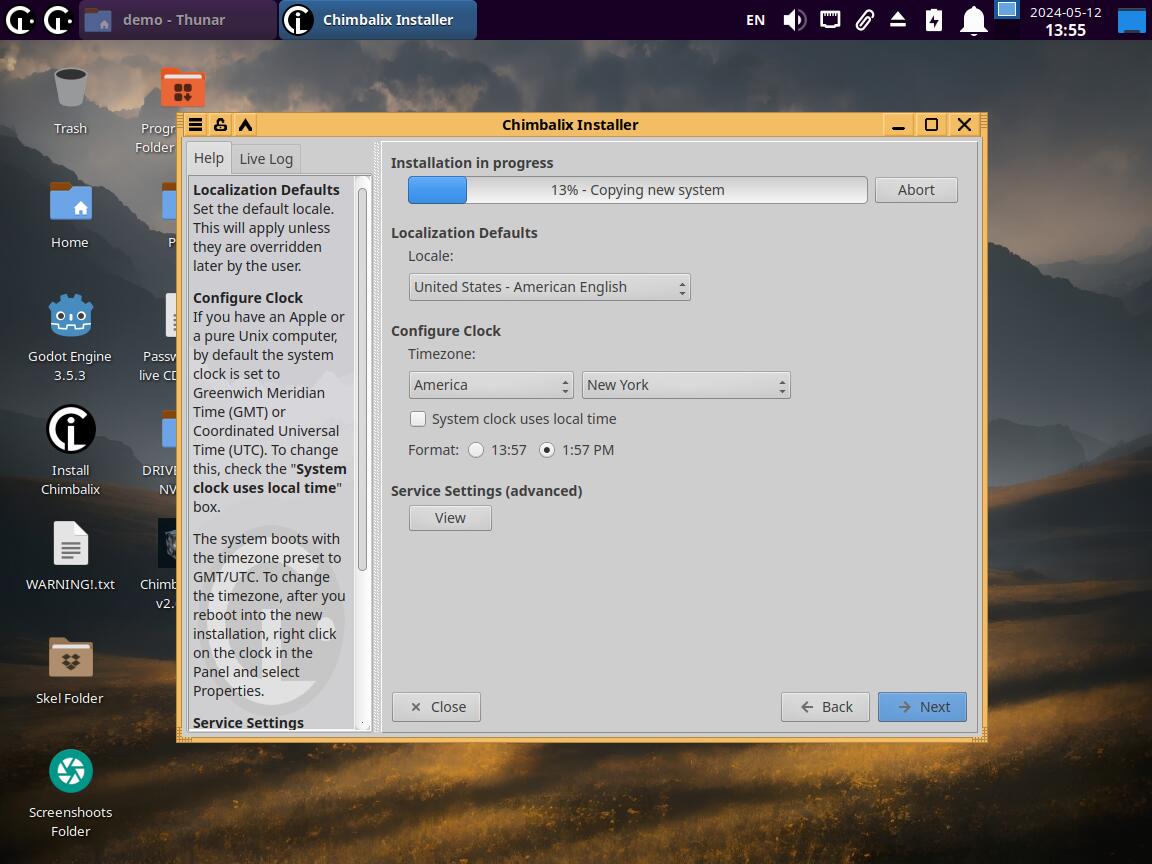Enable System clock uses local time
This screenshot has height=864, width=1152.
(x=418, y=419)
